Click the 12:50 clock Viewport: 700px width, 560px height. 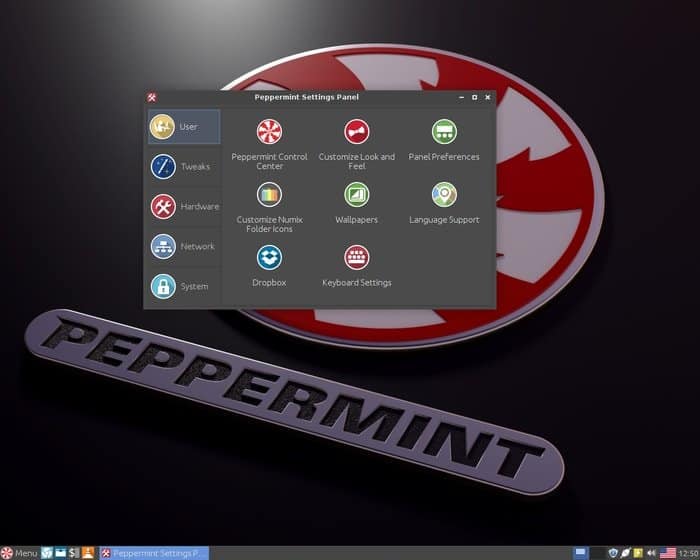689,554
